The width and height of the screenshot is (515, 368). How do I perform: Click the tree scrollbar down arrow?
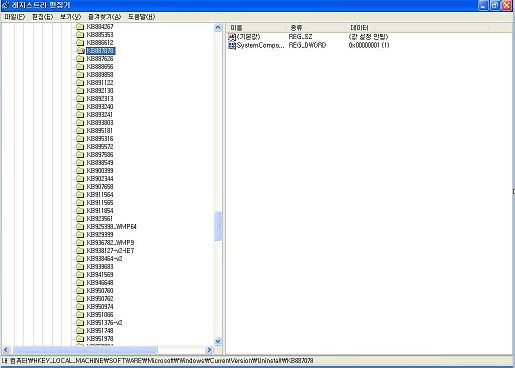[x=218, y=341]
